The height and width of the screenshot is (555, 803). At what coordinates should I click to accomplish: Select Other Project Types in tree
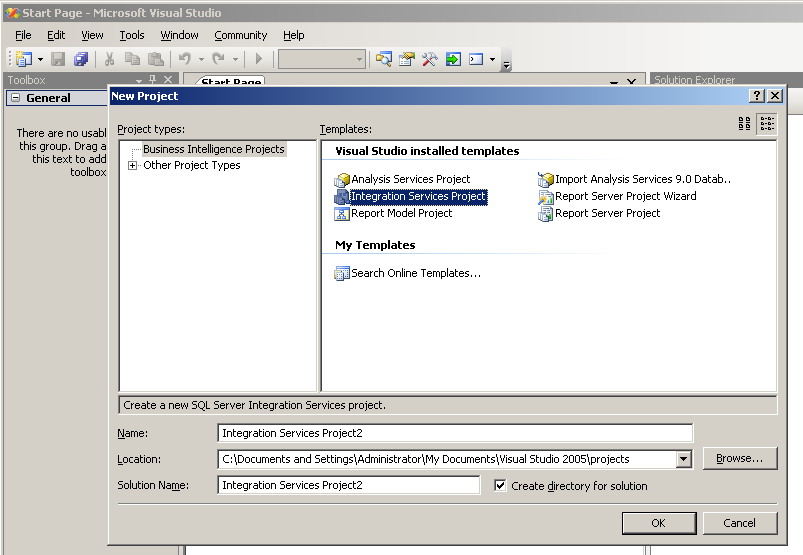[x=192, y=165]
